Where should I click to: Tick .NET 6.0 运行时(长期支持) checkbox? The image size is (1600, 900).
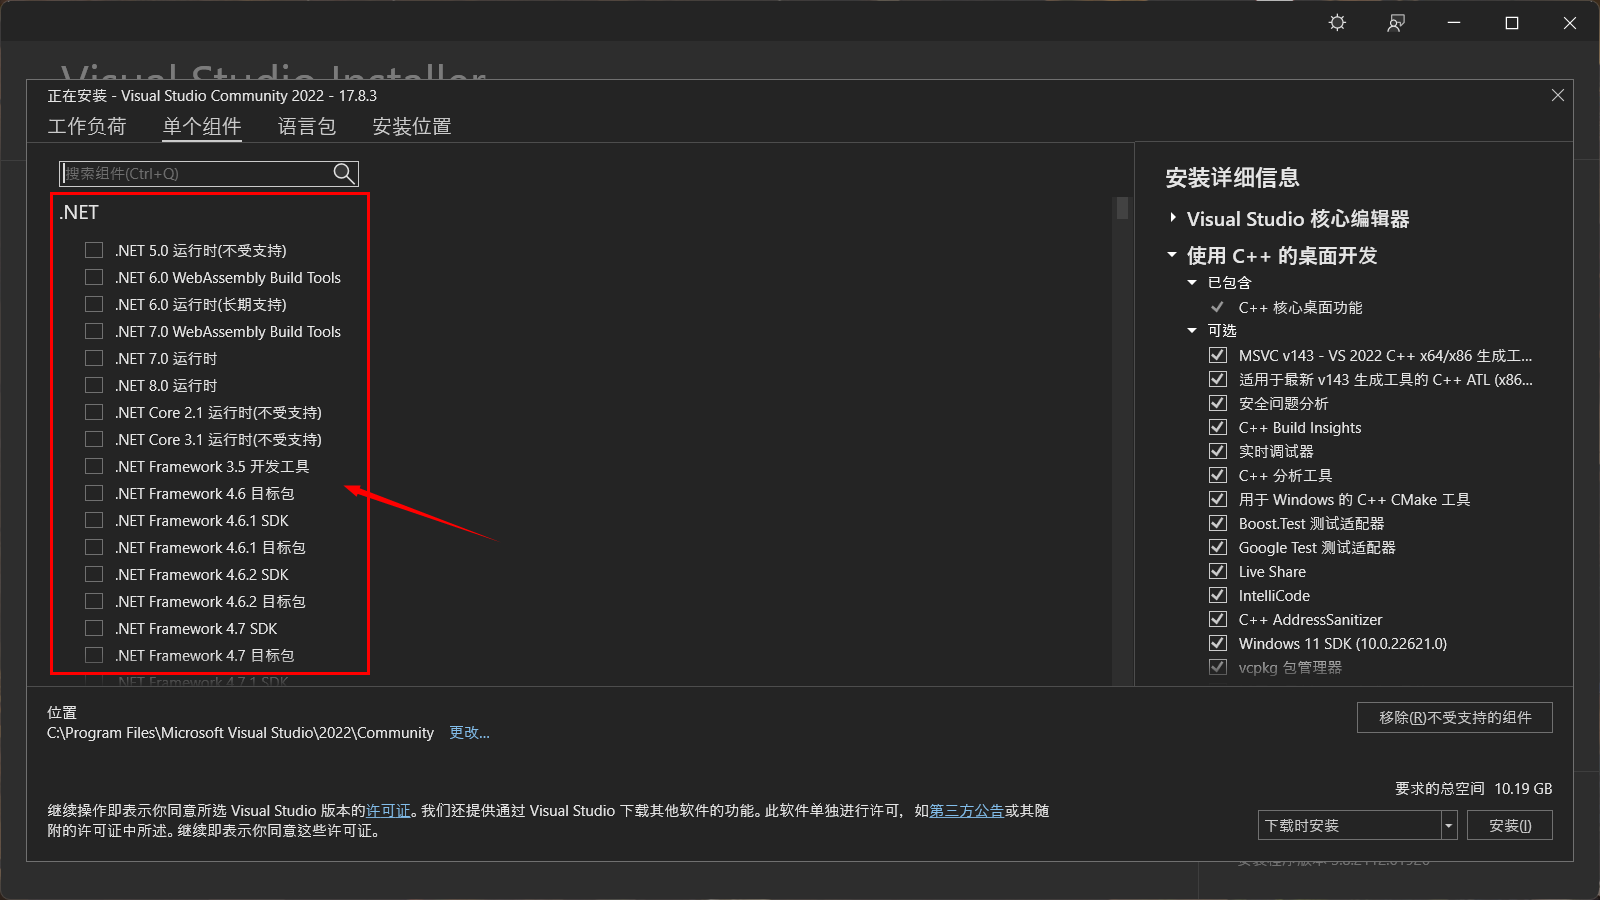94,304
